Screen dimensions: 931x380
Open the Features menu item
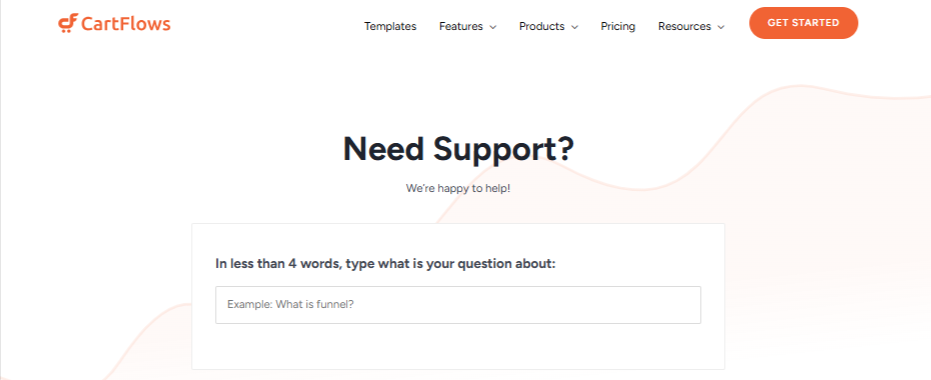(x=461, y=26)
